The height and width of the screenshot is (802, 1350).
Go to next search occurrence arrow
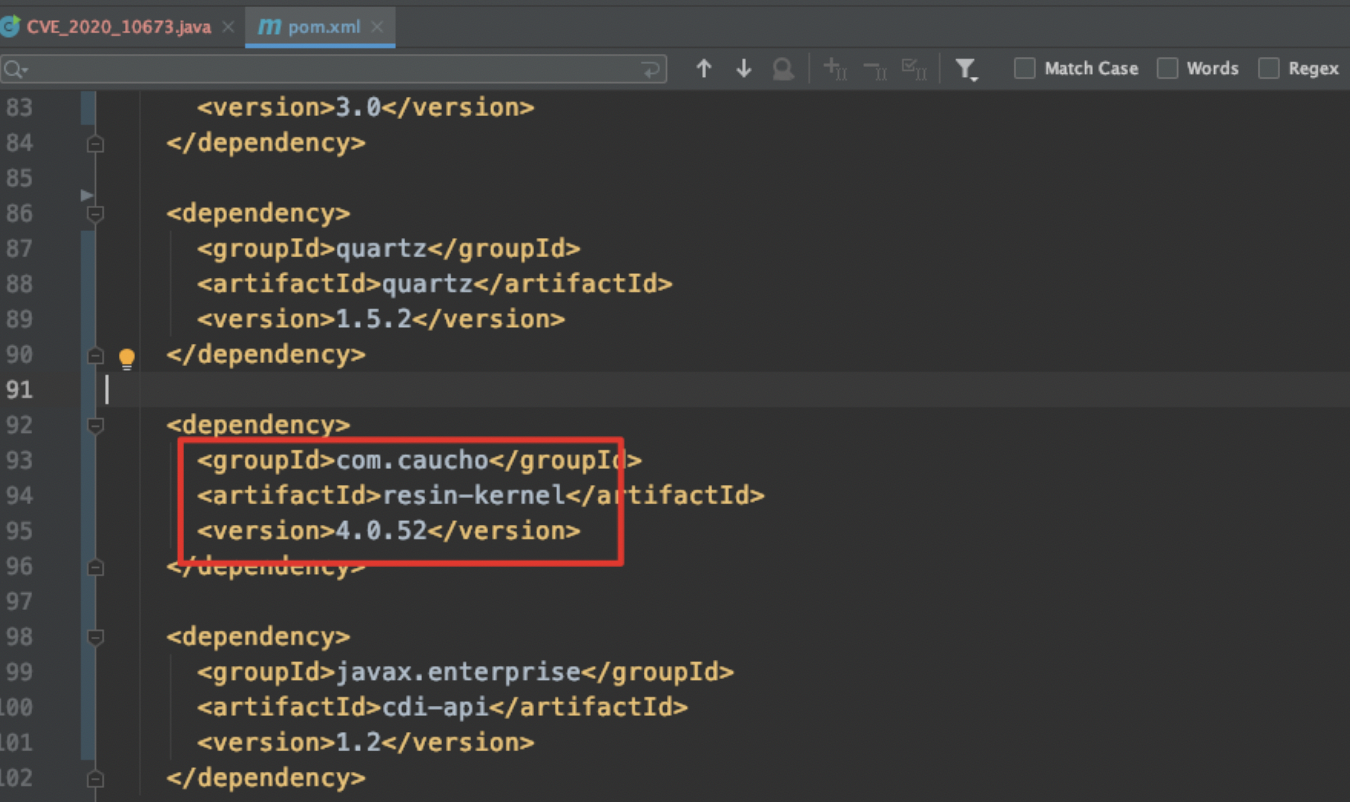743,68
